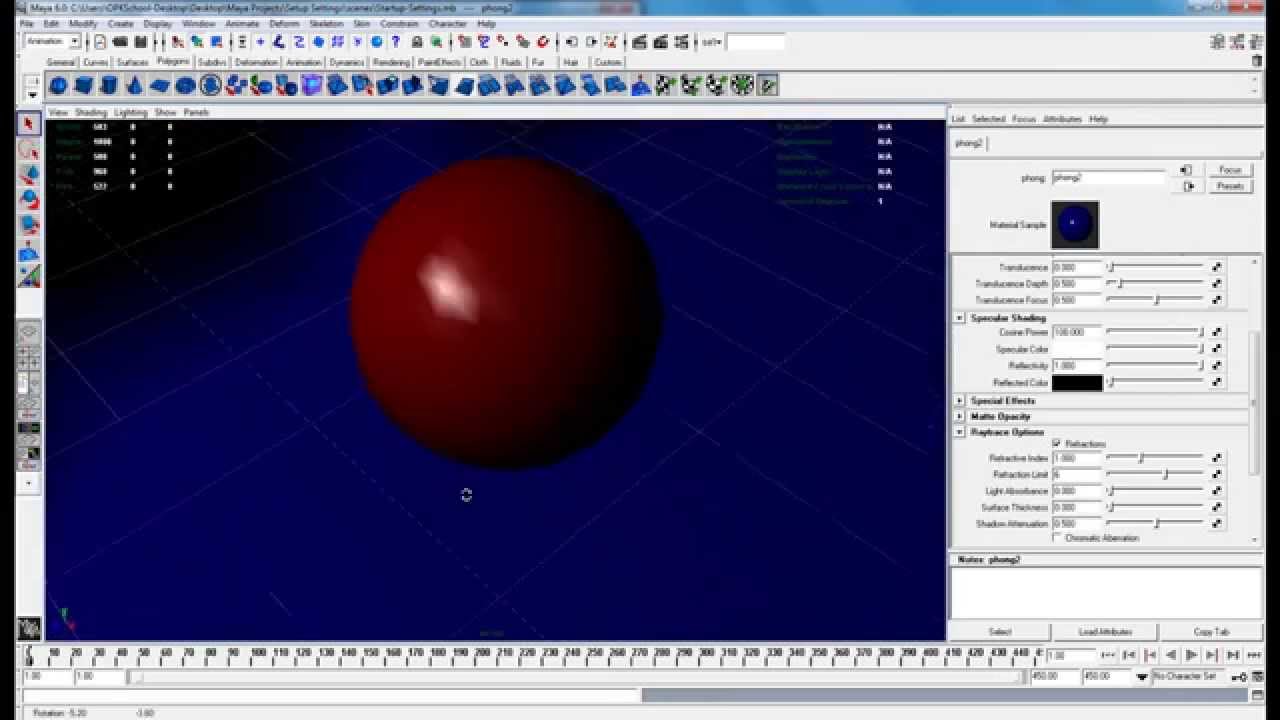
Task: Click the Reflected Color black swatch
Action: [x=1077, y=383]
